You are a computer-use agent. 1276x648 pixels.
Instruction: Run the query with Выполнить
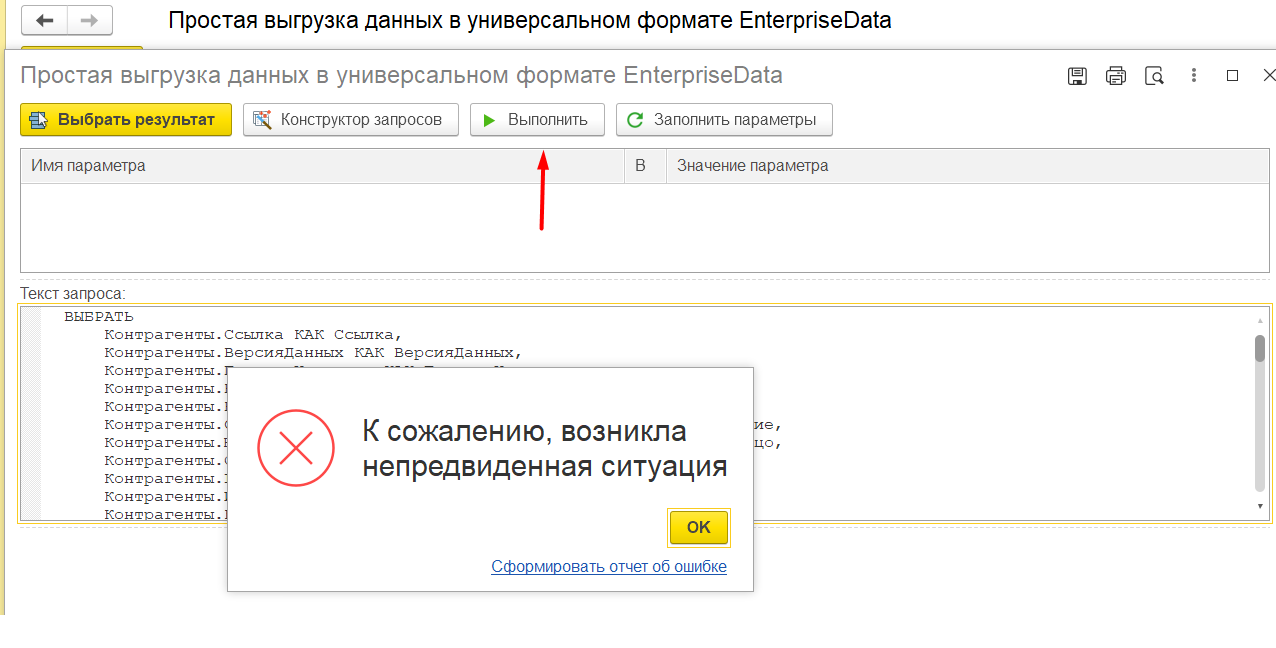click(537, 120)
